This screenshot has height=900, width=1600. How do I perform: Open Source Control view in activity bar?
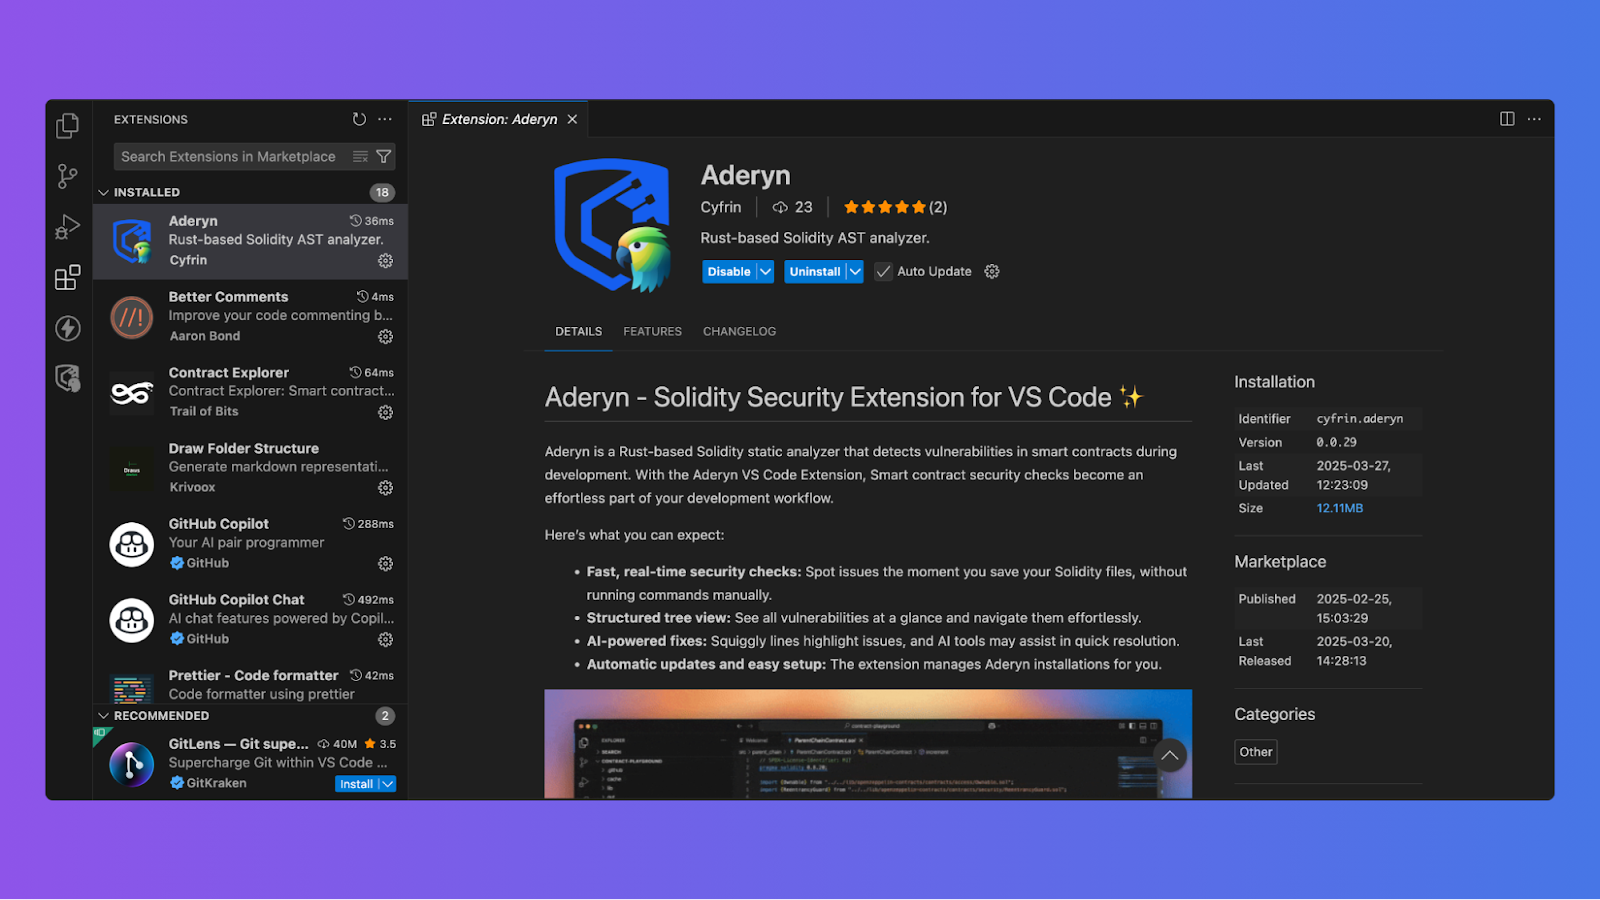click(x=67, y=177)
